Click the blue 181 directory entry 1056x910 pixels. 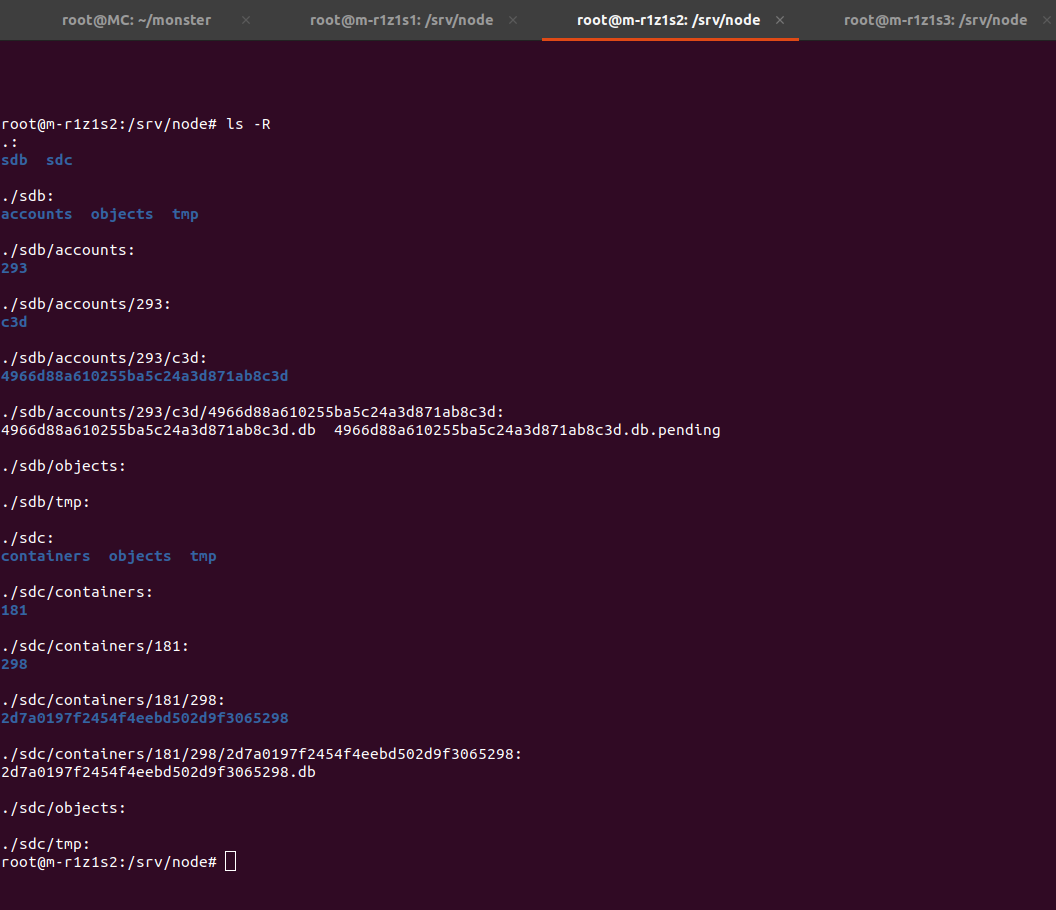click(14, 610)
